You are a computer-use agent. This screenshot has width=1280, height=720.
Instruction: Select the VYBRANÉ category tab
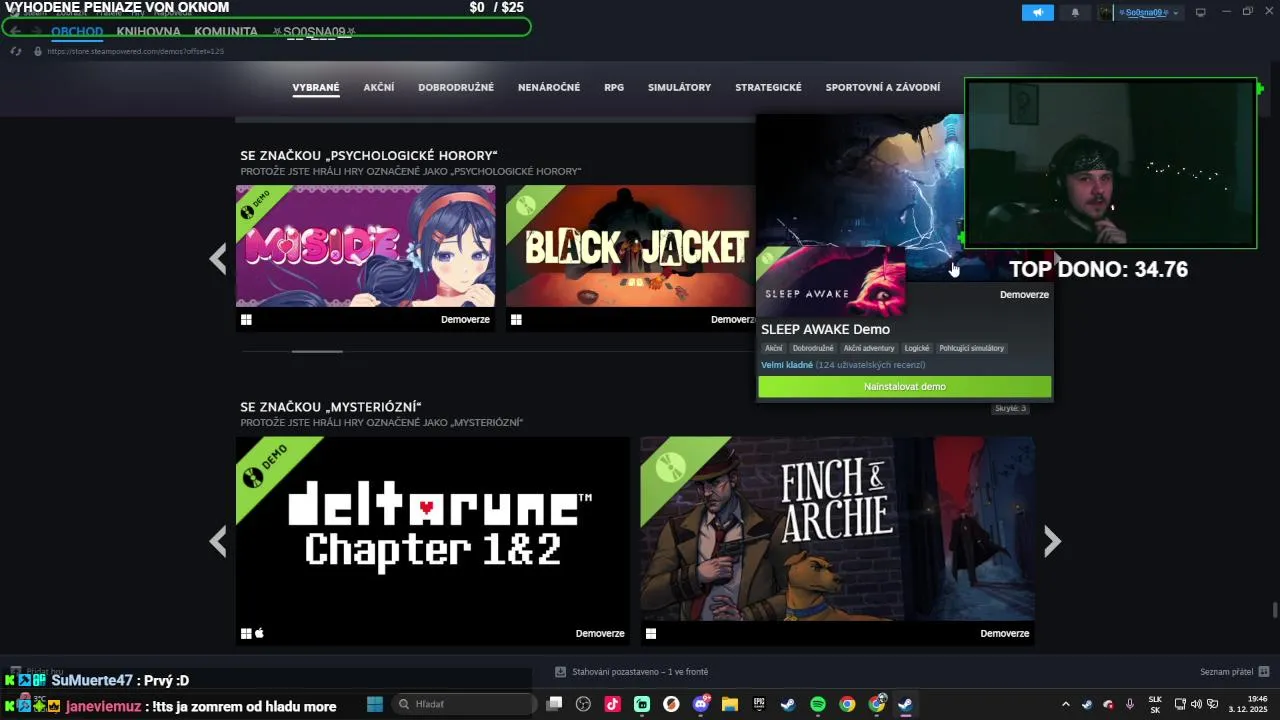pos(316,88)
